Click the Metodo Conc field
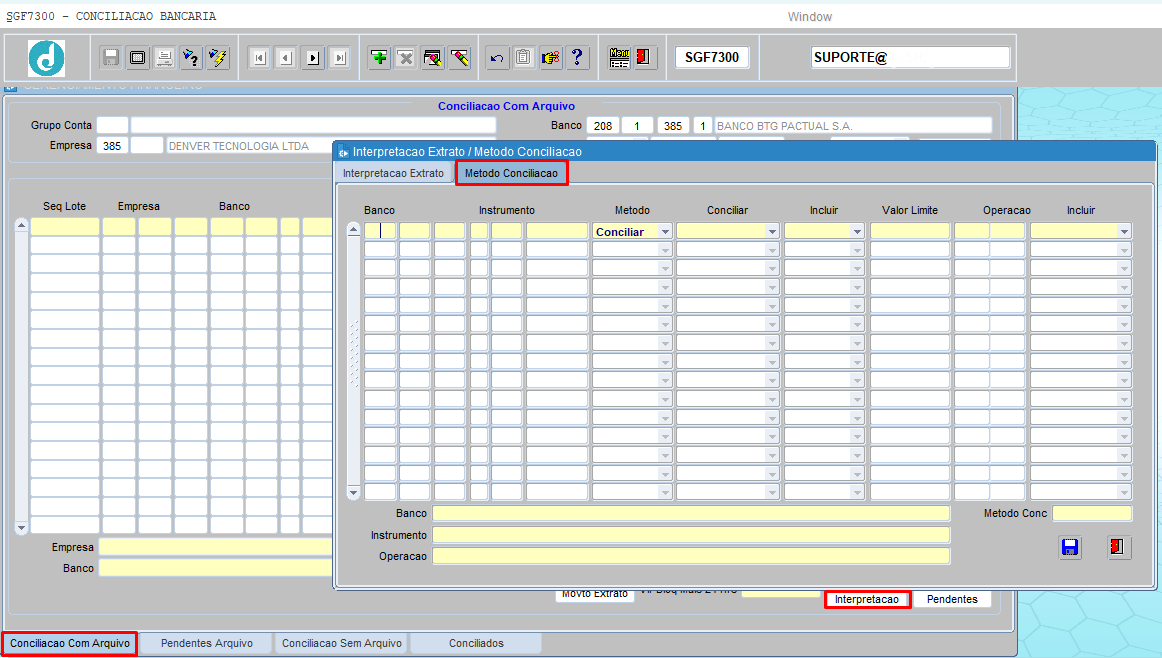1162x658 pixels. point(1092,514)
